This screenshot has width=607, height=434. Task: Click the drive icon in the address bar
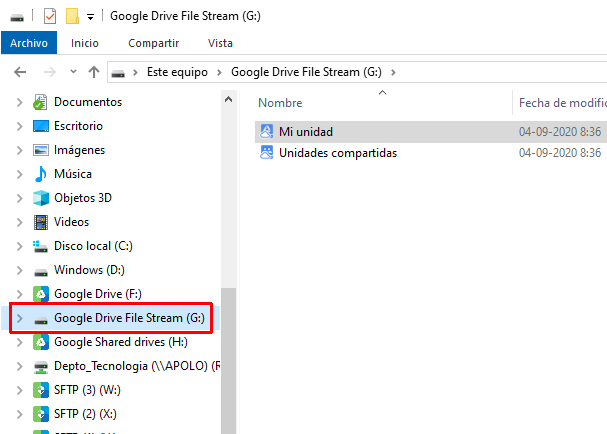[x=118, y=73]
